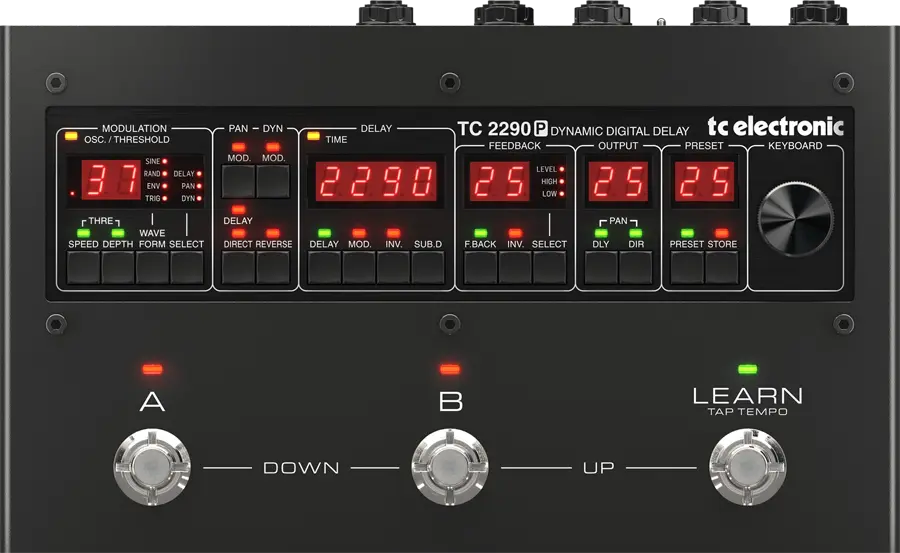Push the F.BACK button
Screen dimensions: 900x553
click(480, 268)
